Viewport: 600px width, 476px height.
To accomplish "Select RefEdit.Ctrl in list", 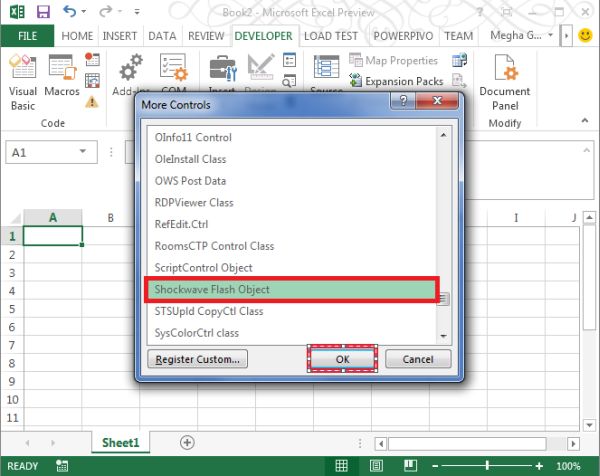I will click(291, 224).
